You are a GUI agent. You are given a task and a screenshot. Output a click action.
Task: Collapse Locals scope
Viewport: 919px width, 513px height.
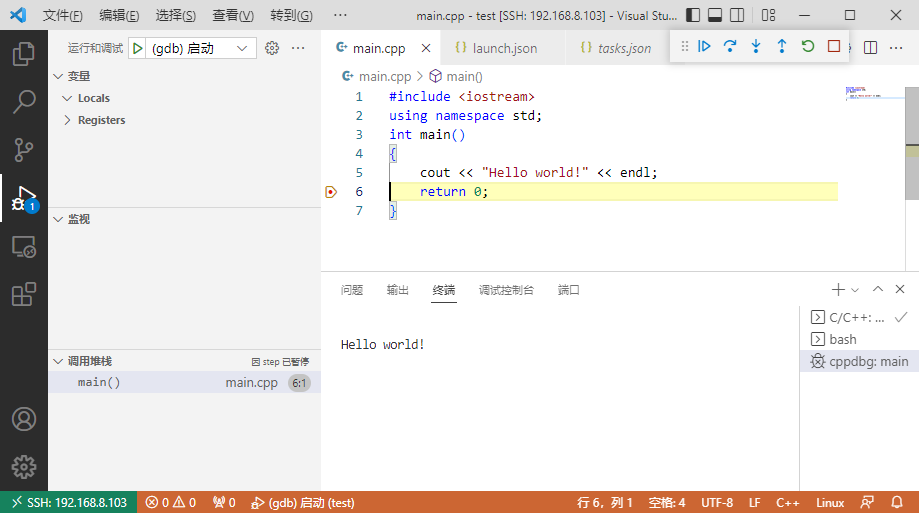(67, 98)
